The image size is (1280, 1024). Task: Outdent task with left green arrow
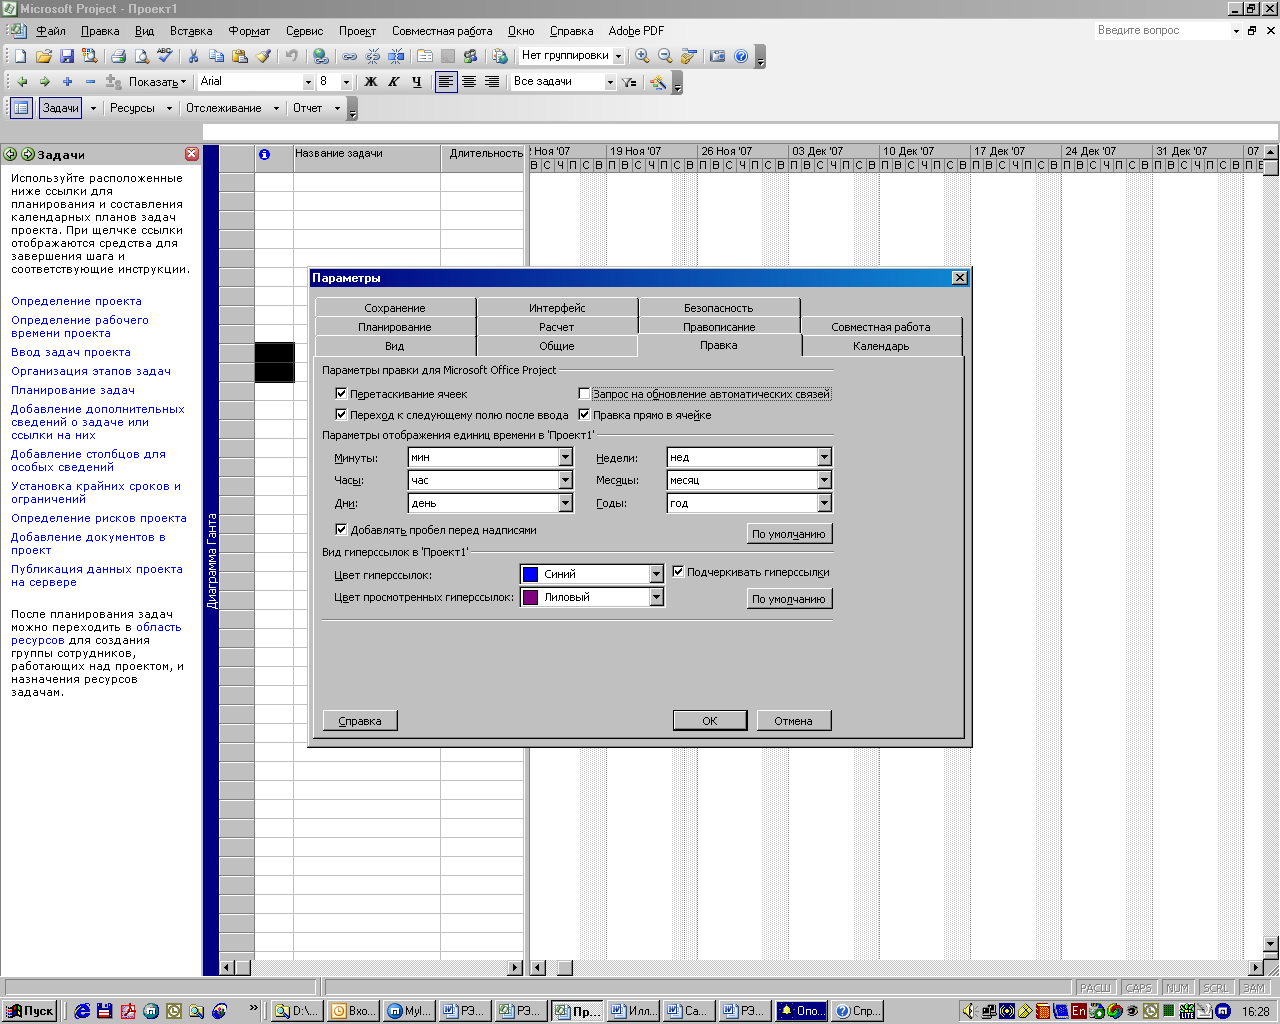[x=22, y=82]
